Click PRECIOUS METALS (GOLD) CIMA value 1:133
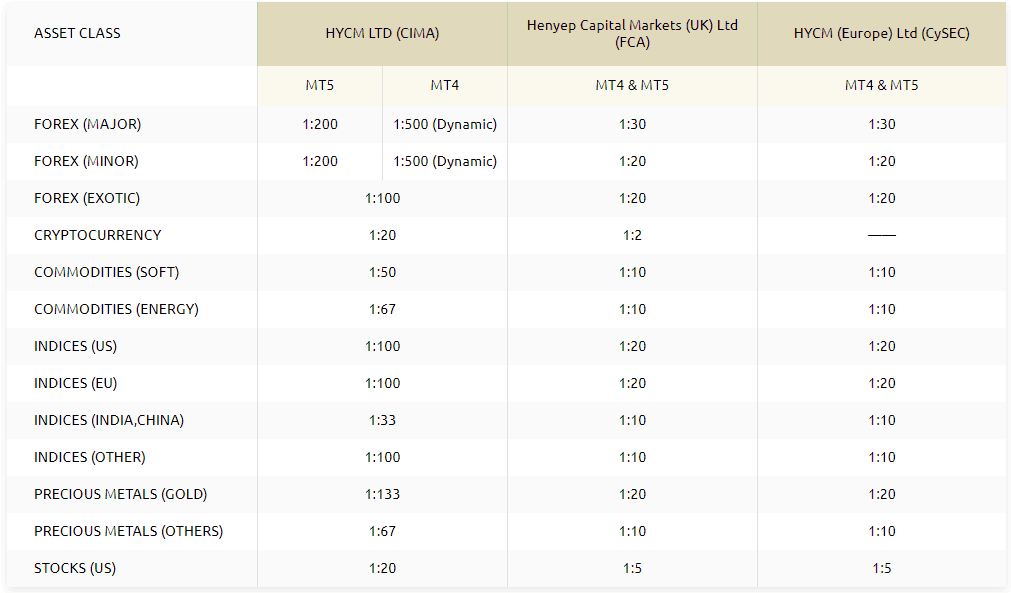Screen dimensions: 1011x593 coord(382,494)
